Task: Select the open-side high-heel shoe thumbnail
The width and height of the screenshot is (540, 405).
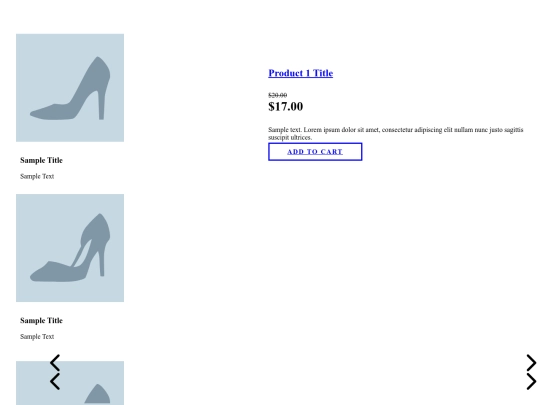Action: (70, 248)
